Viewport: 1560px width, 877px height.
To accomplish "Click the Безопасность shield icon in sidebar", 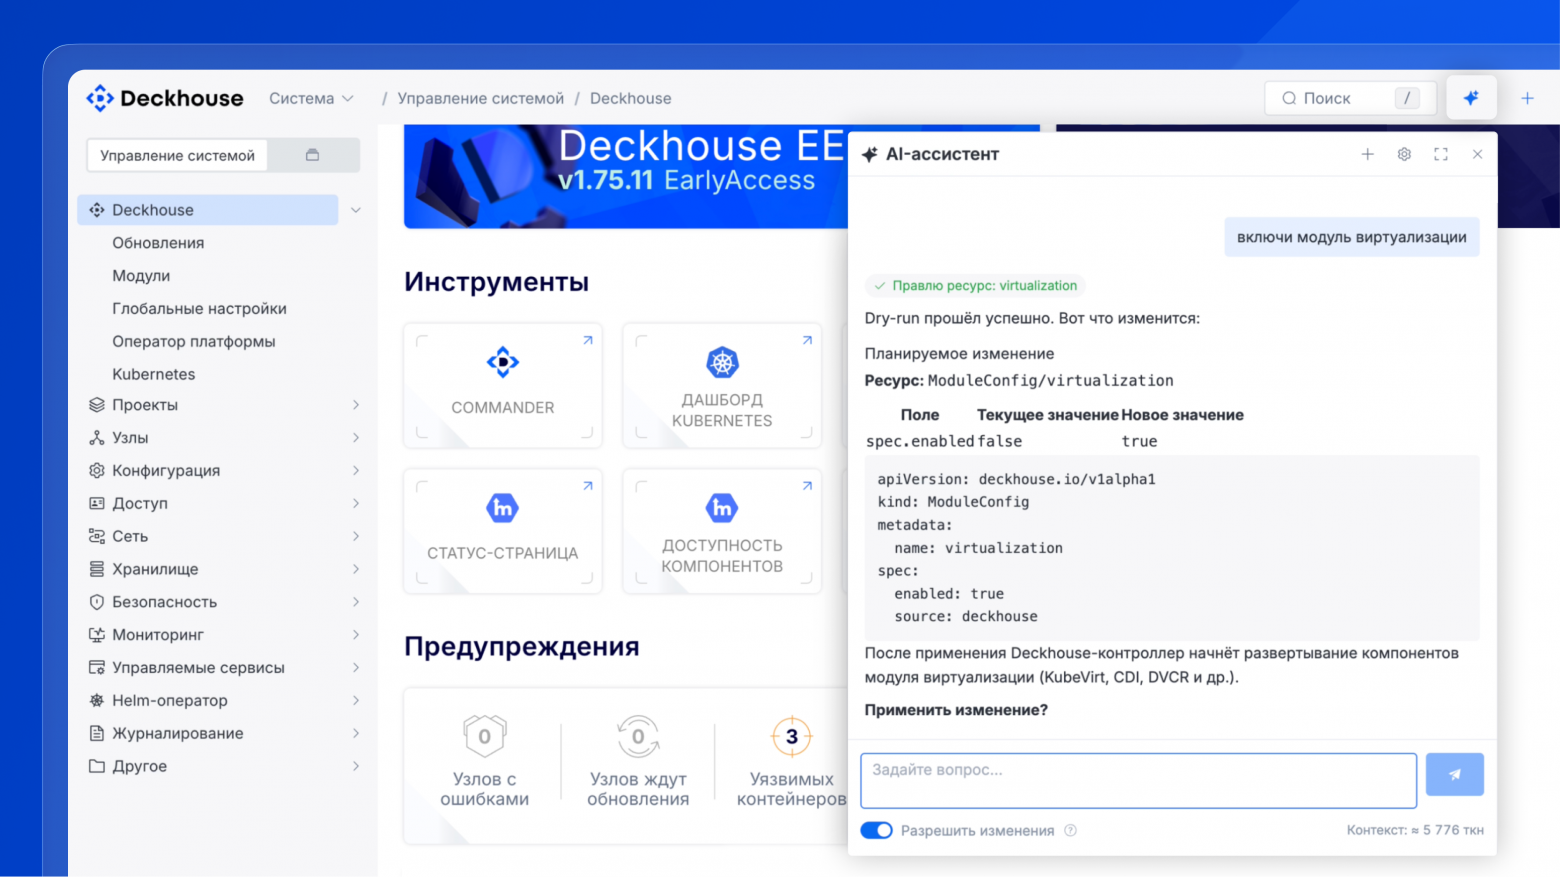I will tap(97, 602).
